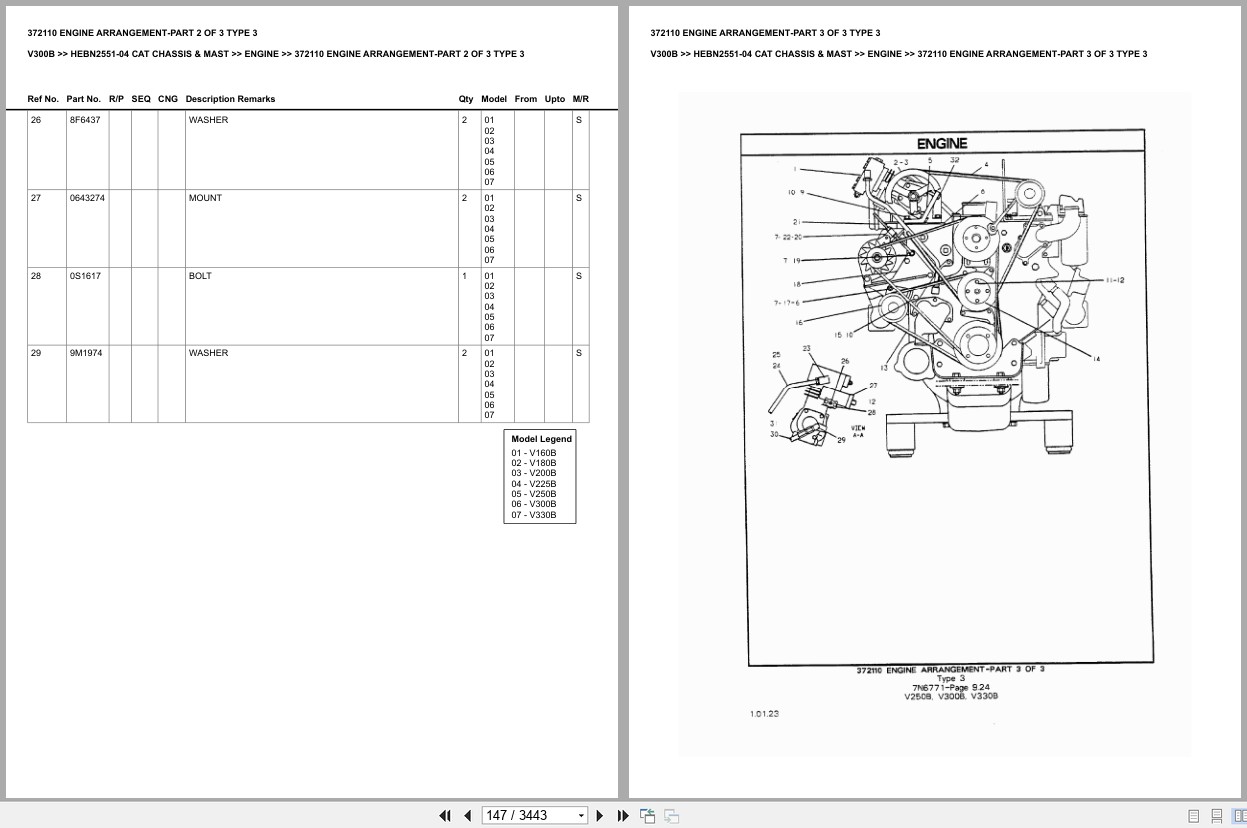Viewport: 1247px width, 828px height.
Task: Open the page number dropdown arrow
Action: click(581, 816)
